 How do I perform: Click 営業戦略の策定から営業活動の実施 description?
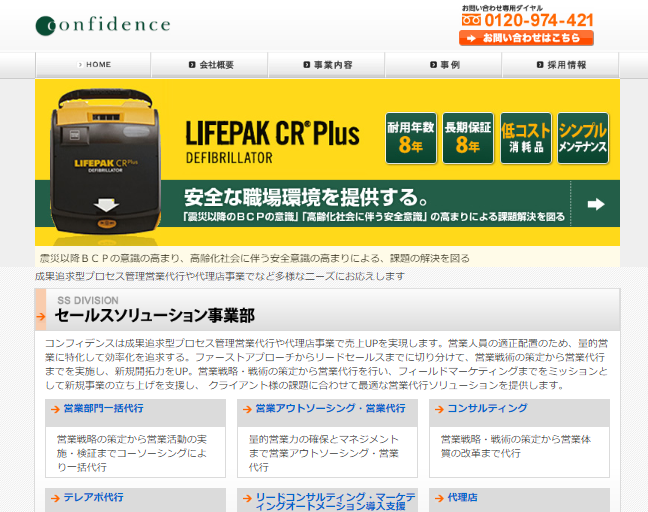(132, 453)
